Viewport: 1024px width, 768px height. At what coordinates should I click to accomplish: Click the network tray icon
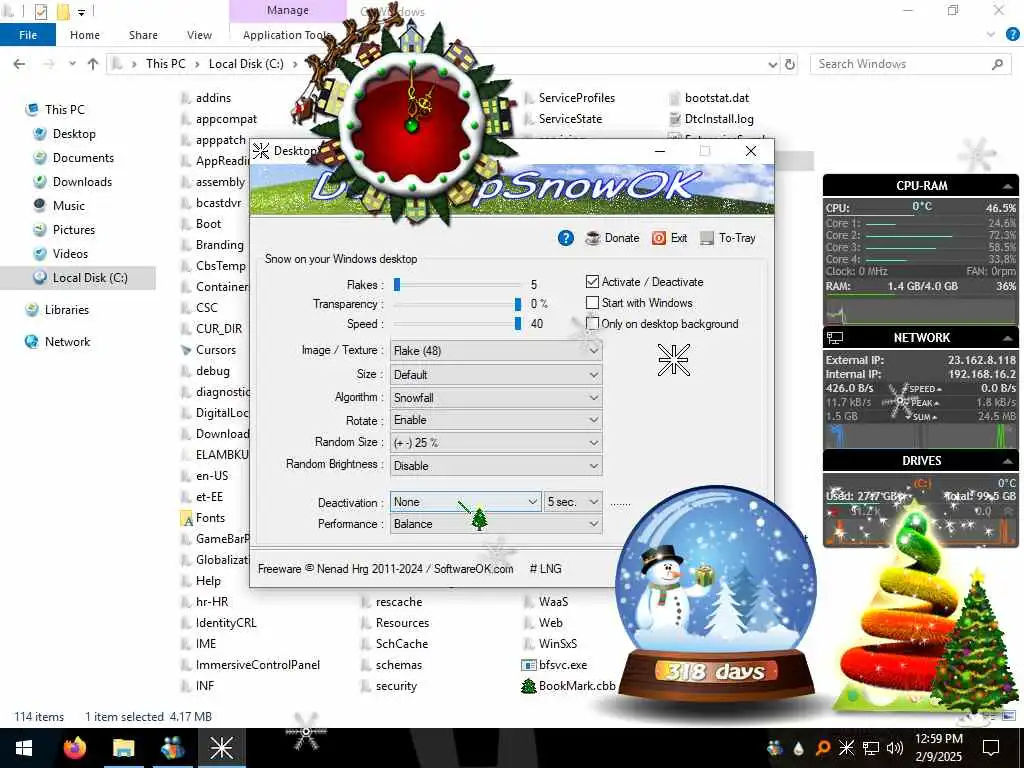(871, 748)
